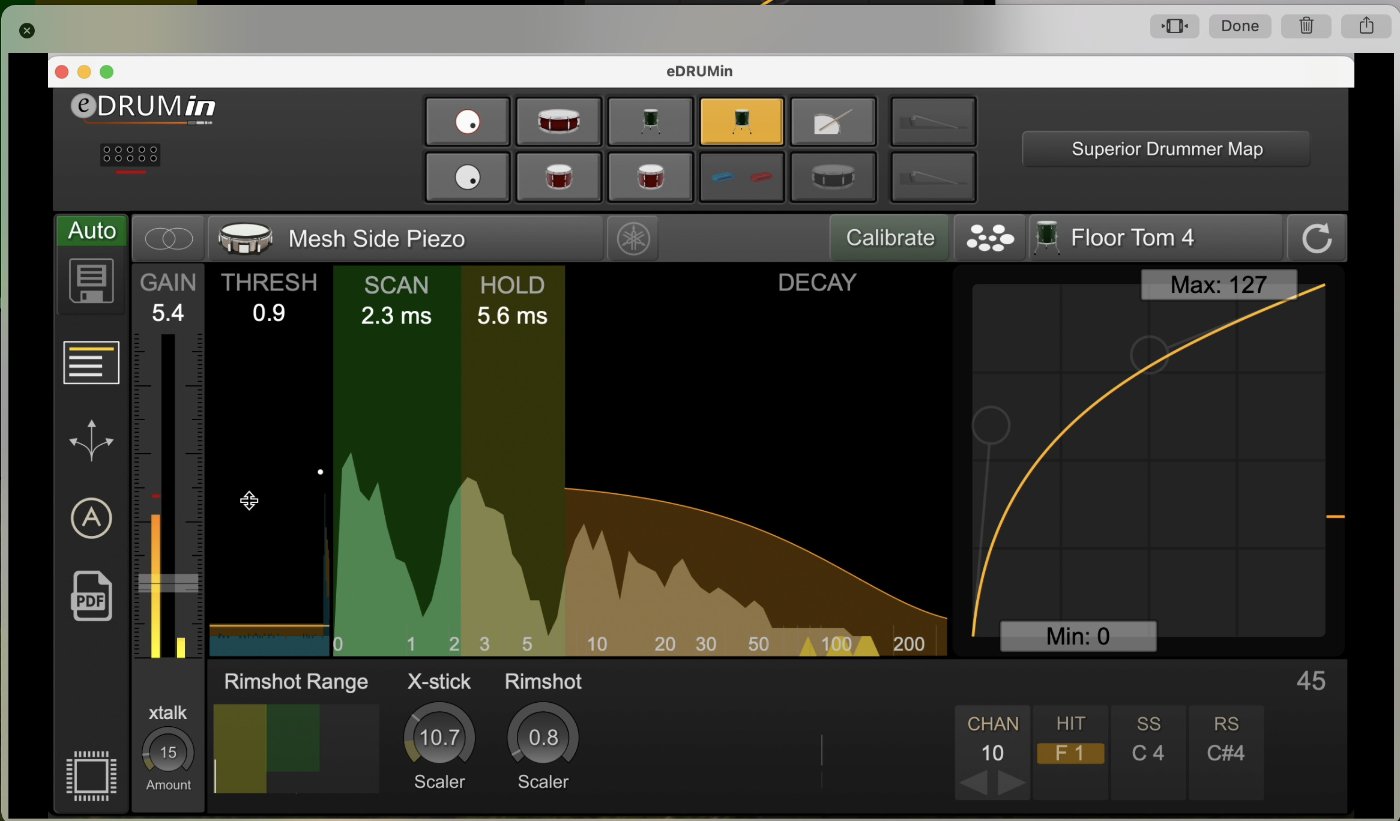The width and height of the screenshot is (1400, 821).
Task: Click the lower-left velocity curve control handle
Action: point(991,425)
